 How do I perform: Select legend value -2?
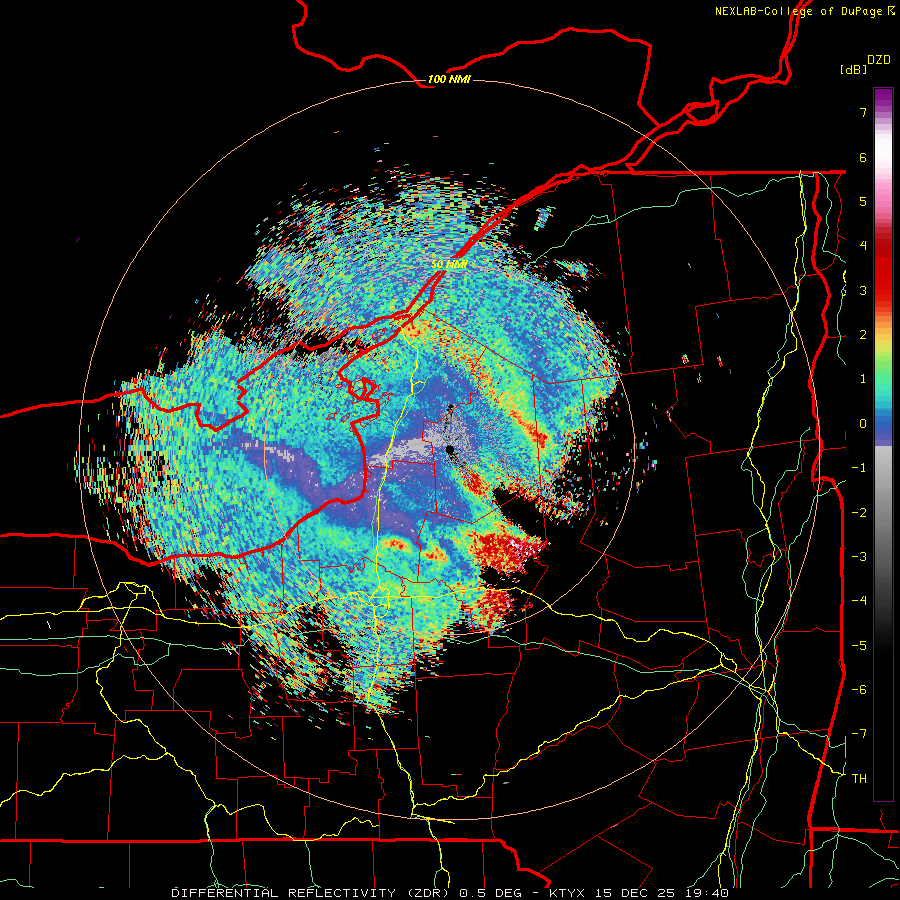[x=859, y=513]
